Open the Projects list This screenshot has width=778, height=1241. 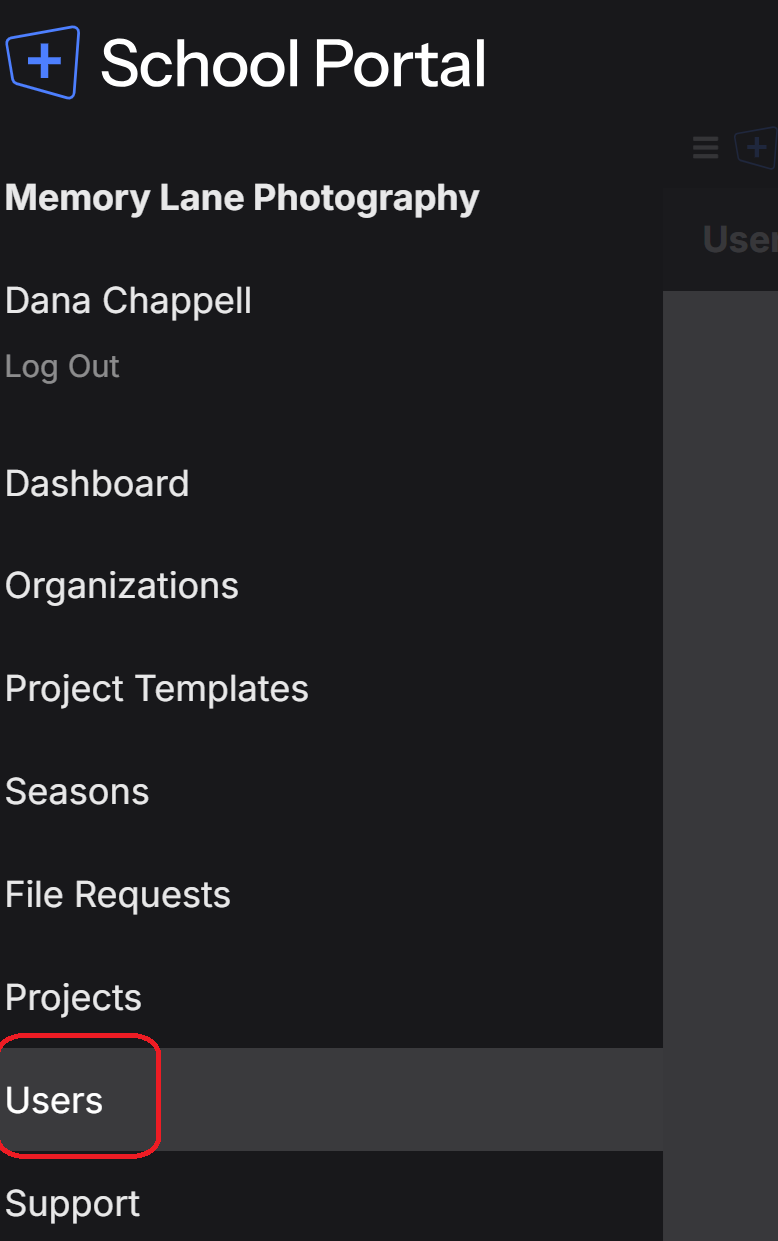click(x=73, y=998)
